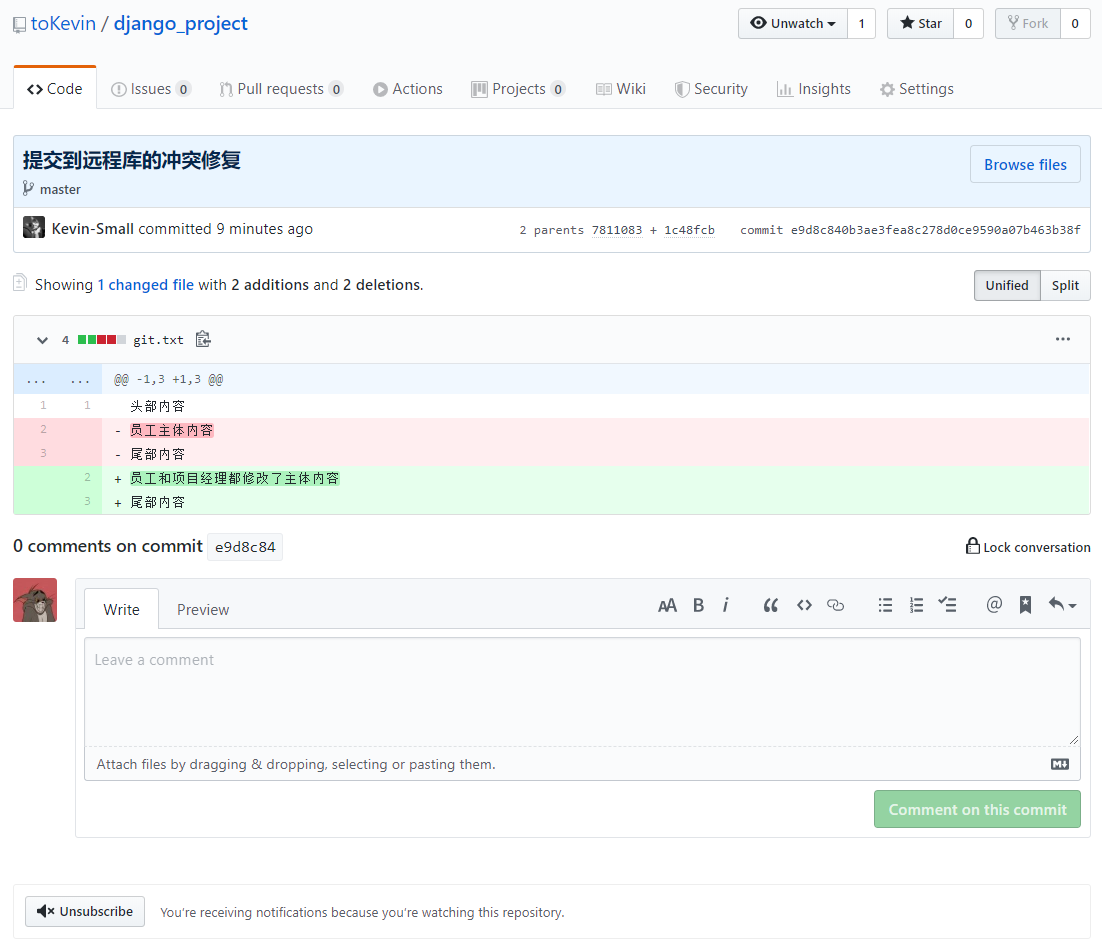
Task: Open the stargazers count
Action: 968,23
